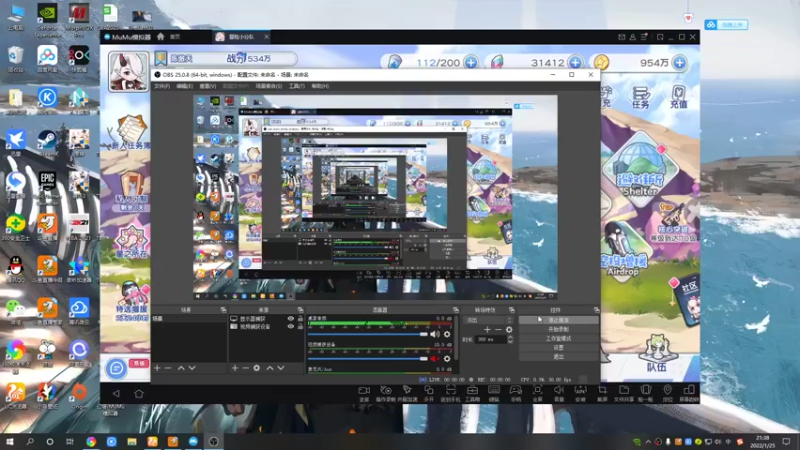Open the Steam desktop icon
This screenshot has height=450, width=800.
click(47, 142)
